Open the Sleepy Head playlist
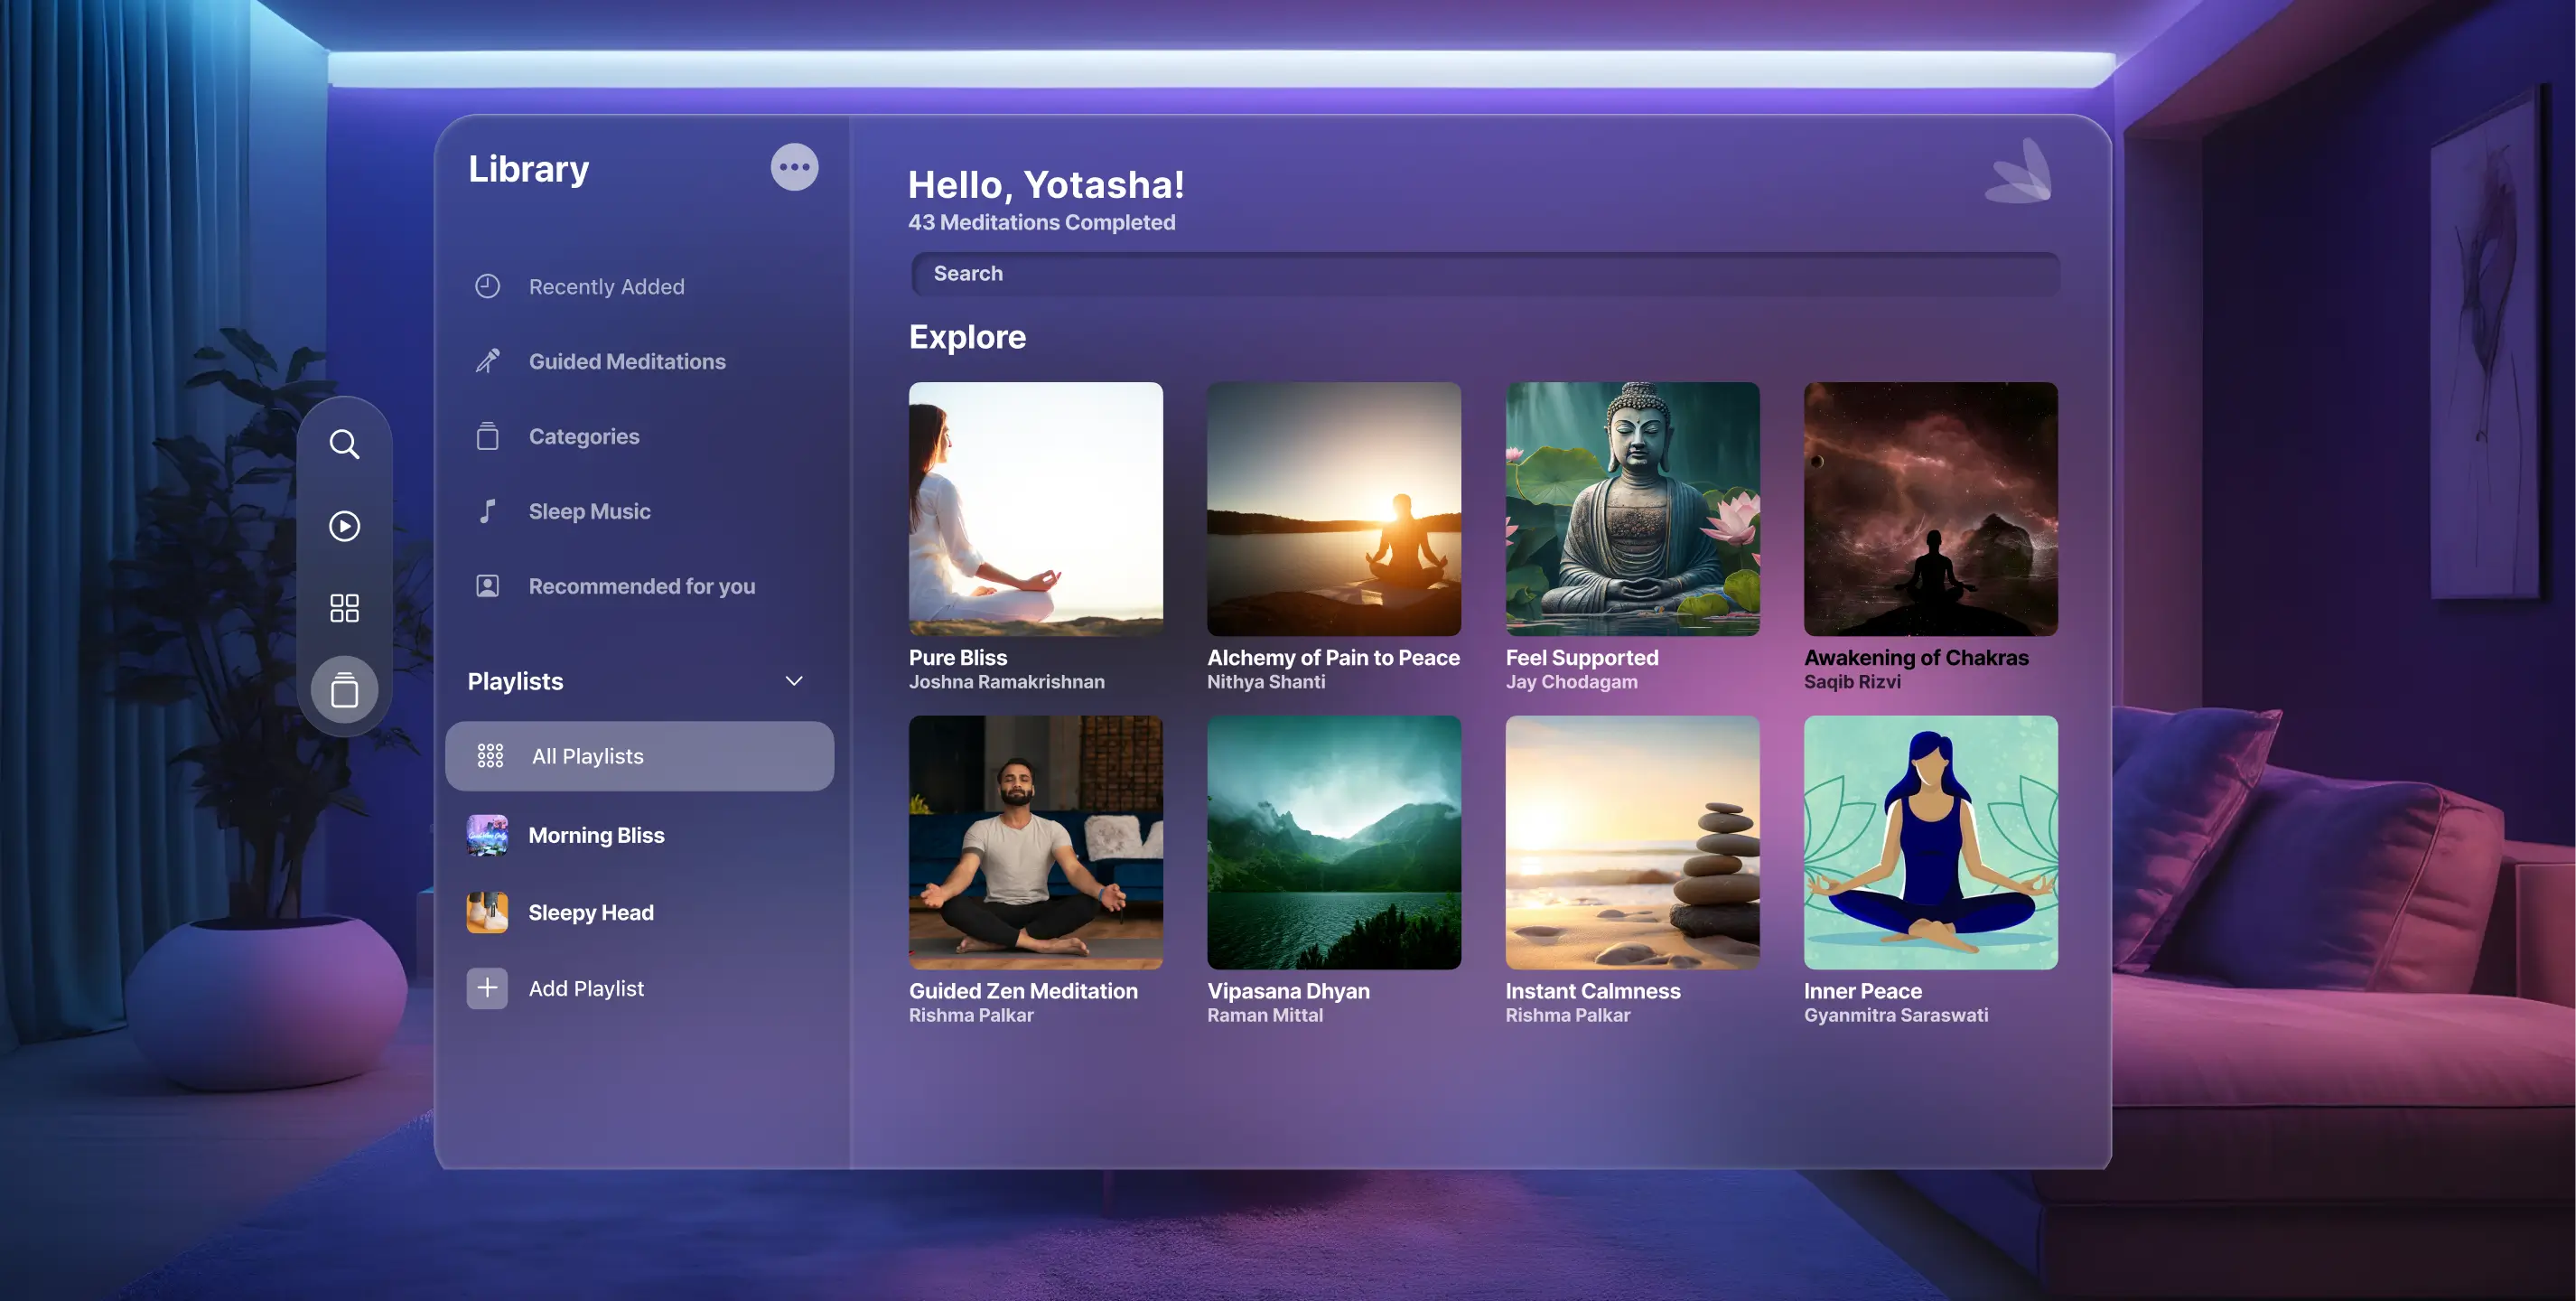 point(590,912)
